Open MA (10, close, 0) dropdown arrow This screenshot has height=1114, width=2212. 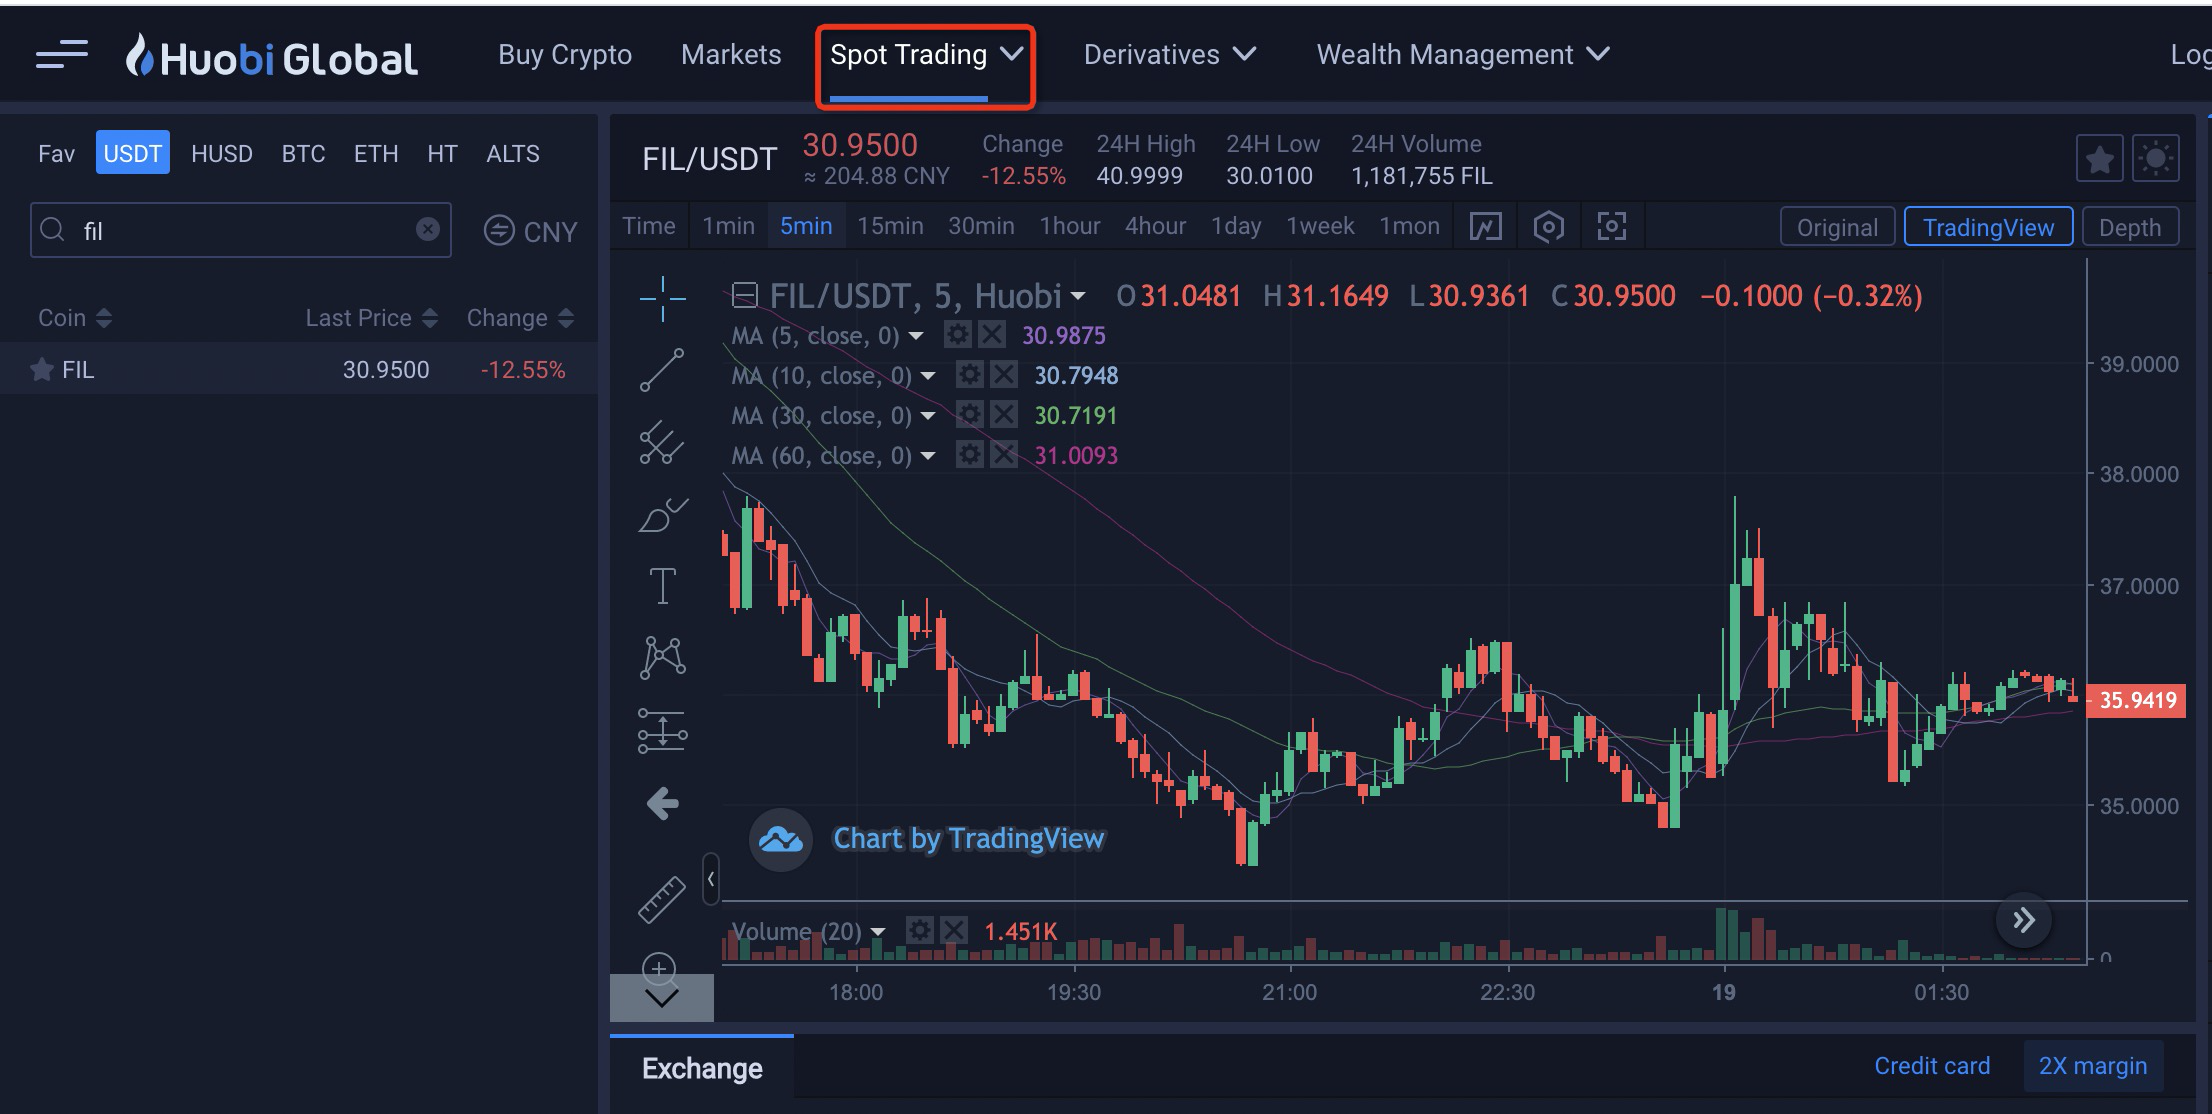pyautogui.click(x=928, y=377)
